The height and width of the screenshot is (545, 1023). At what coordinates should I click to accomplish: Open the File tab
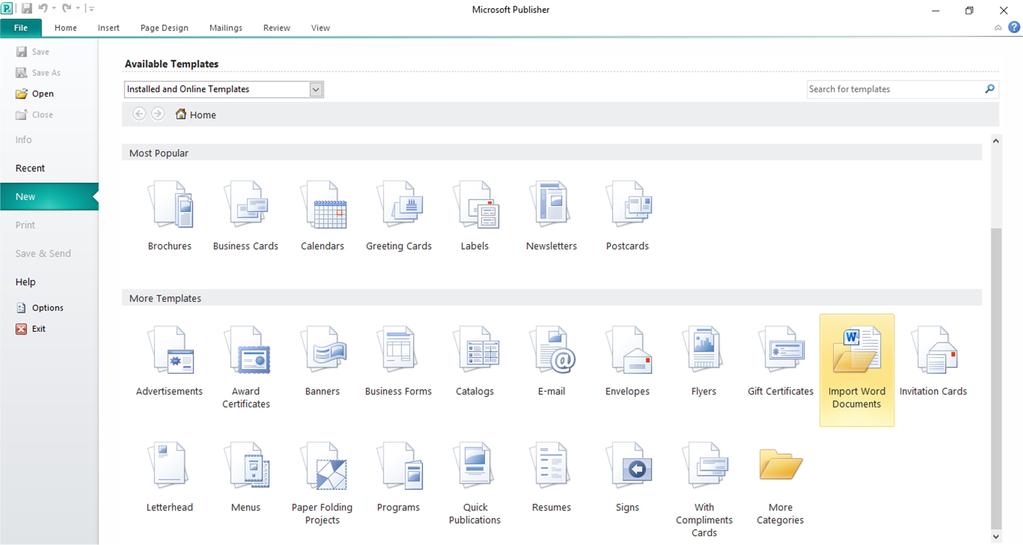(x=21, y=27)
